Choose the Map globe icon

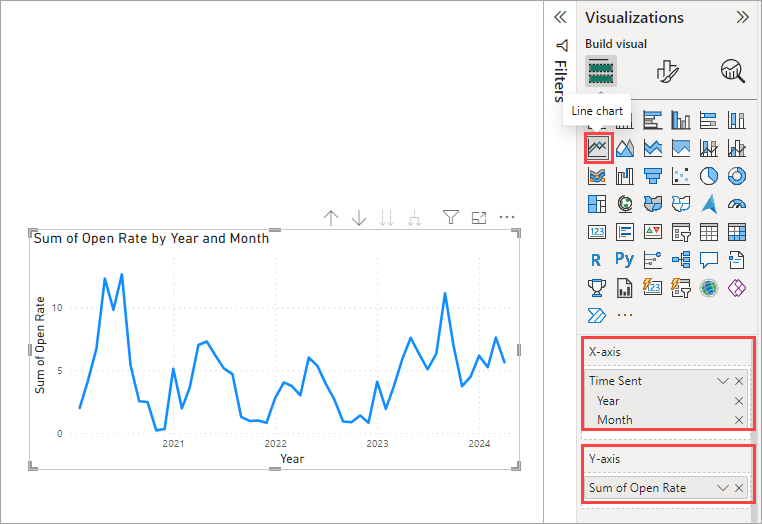(625, 204)
